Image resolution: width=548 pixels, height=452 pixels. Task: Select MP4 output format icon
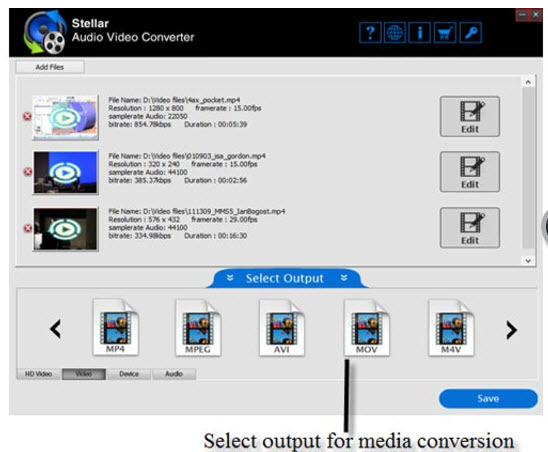(x=115, y=327)
